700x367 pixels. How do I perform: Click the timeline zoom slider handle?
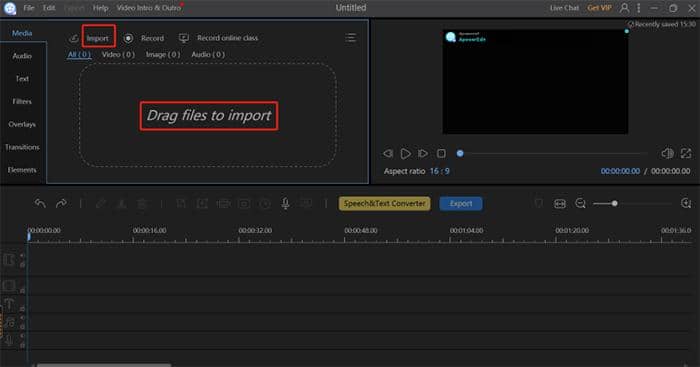click(615, 204)
